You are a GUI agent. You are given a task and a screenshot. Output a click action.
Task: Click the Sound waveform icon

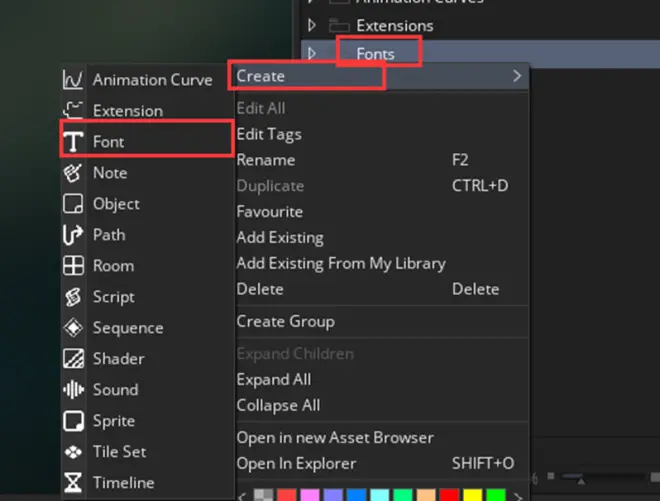pyautogui.click(x=73, y=389)
